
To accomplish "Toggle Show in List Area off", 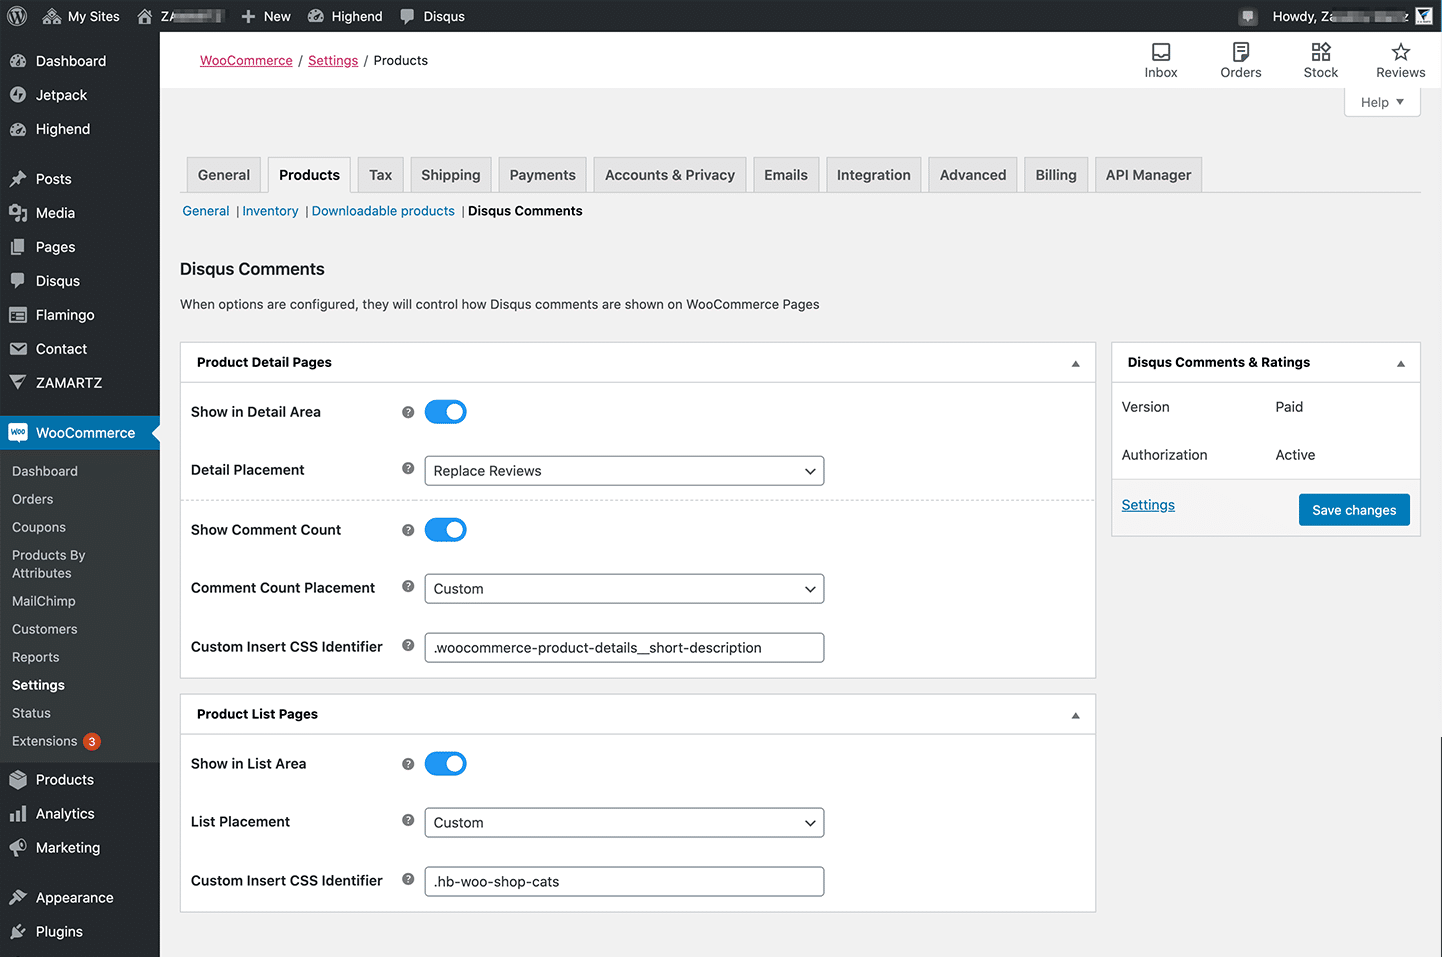I will [x=445, y=763].
